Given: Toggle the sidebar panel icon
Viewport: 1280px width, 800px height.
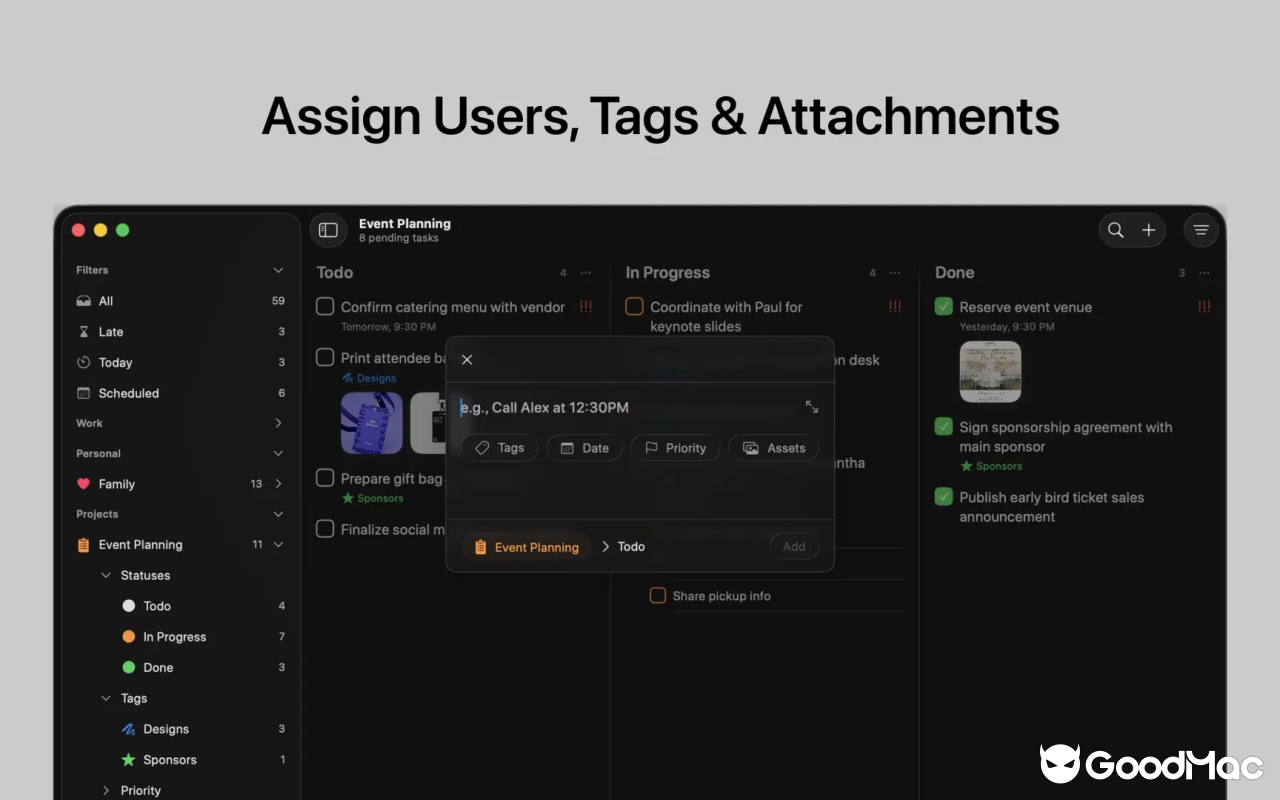Looking at the screenshot, I should [328, 230].
